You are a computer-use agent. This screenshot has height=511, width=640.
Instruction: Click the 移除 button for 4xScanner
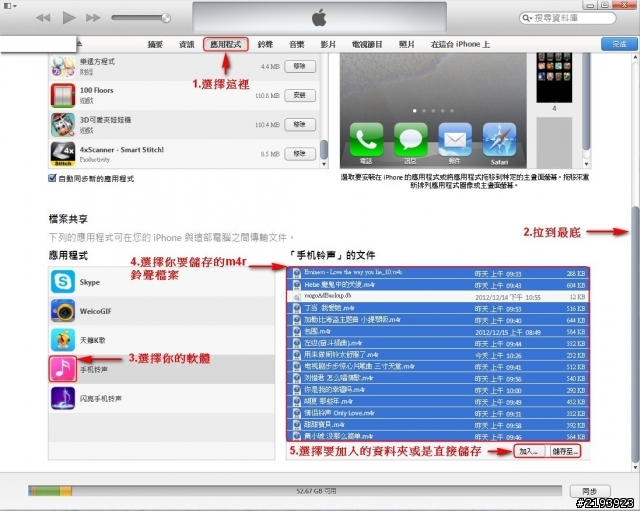pyautogui.click(x=300, y=153)
